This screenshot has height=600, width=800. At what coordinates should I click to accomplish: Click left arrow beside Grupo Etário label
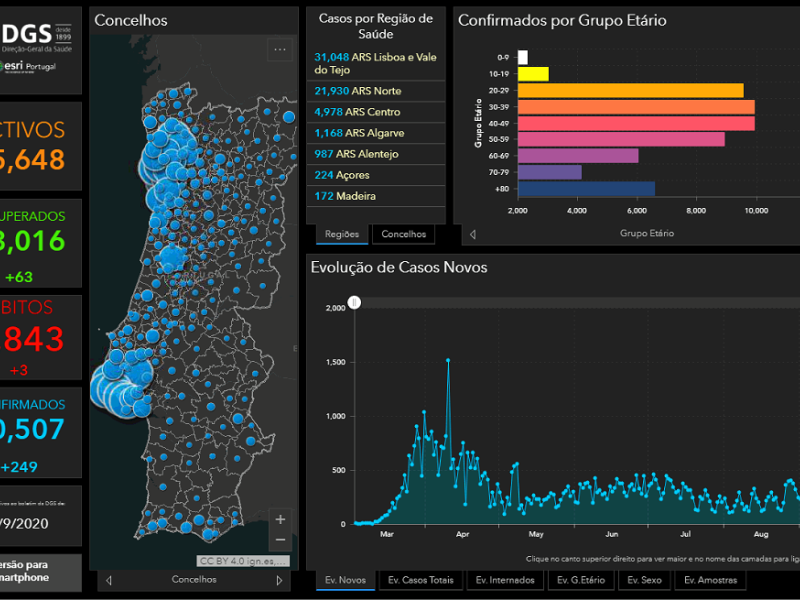tap(473, 234)
